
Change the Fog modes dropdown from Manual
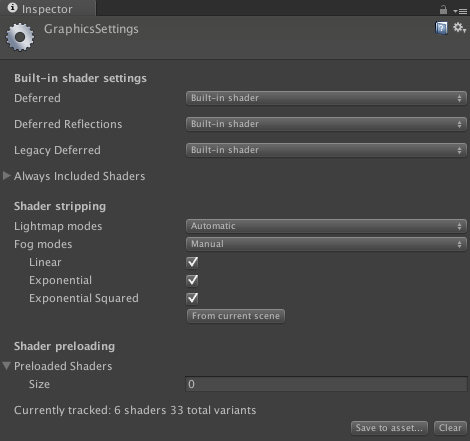pos(326,244)
